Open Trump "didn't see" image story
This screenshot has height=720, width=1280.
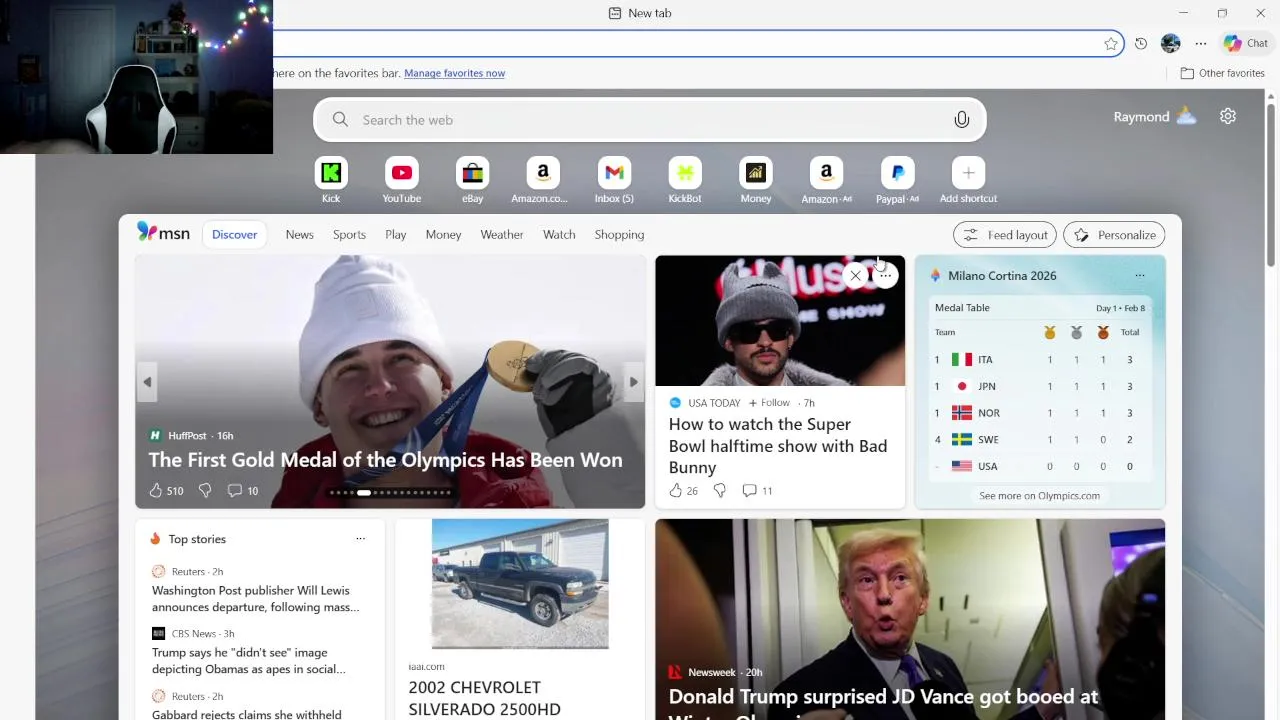point(249,661)
